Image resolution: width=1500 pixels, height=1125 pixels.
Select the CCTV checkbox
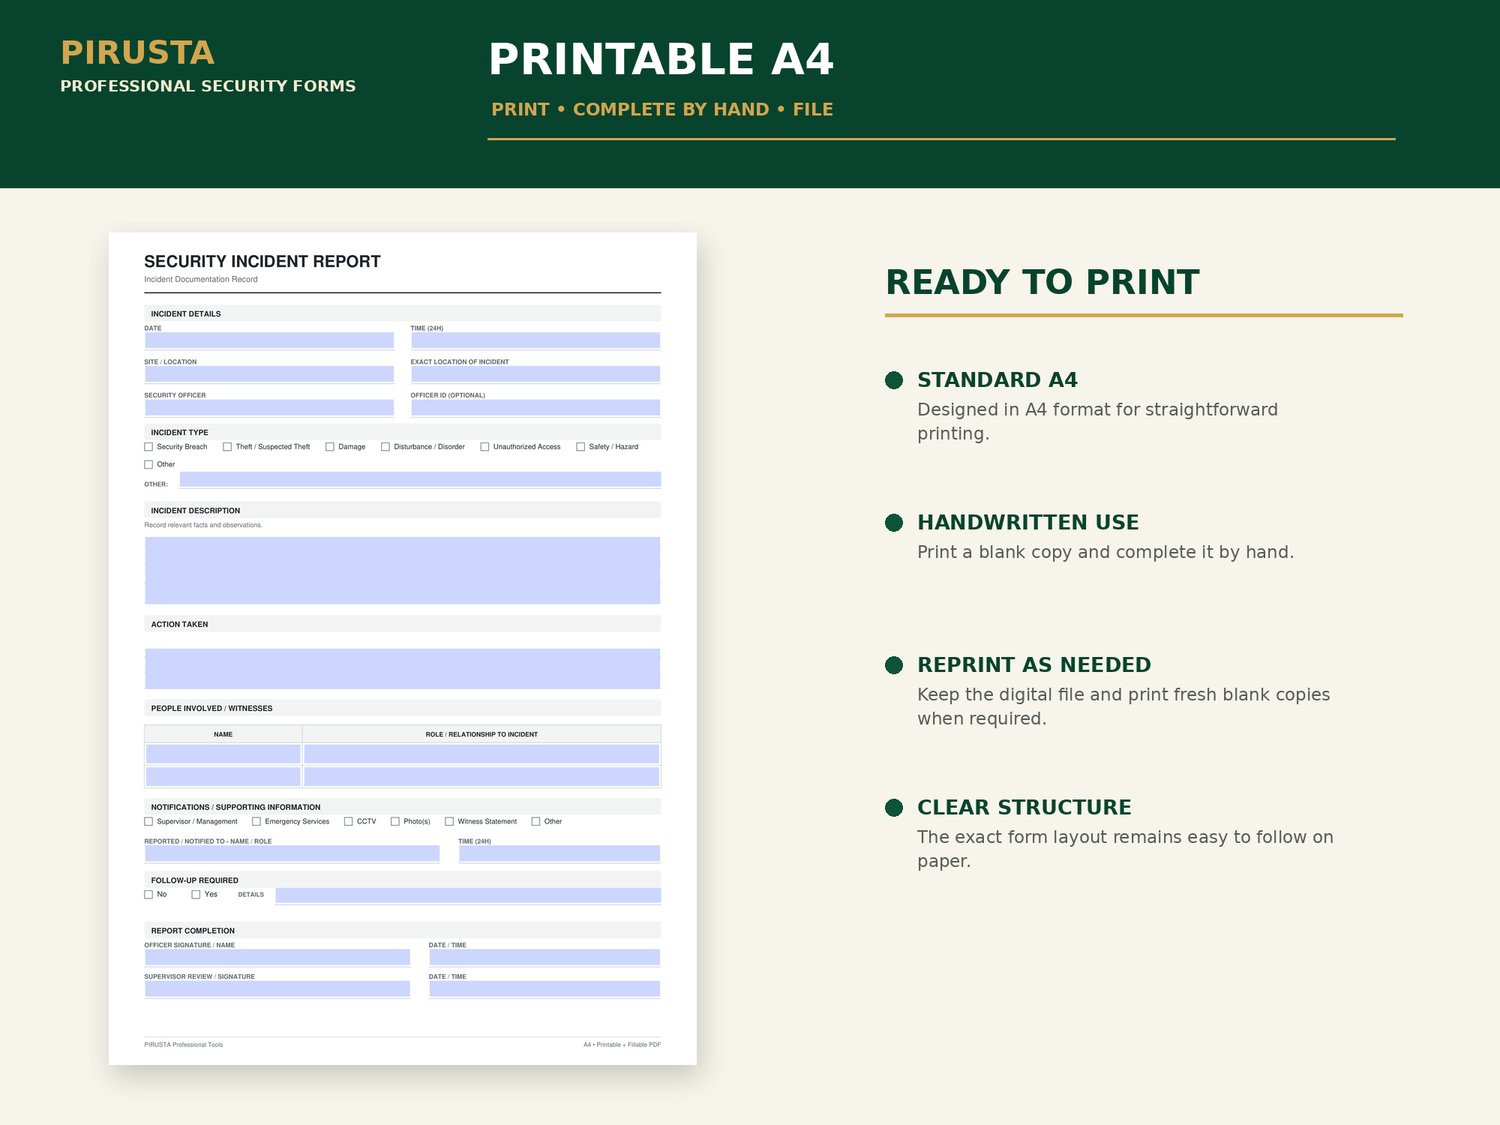coord(349,822)
